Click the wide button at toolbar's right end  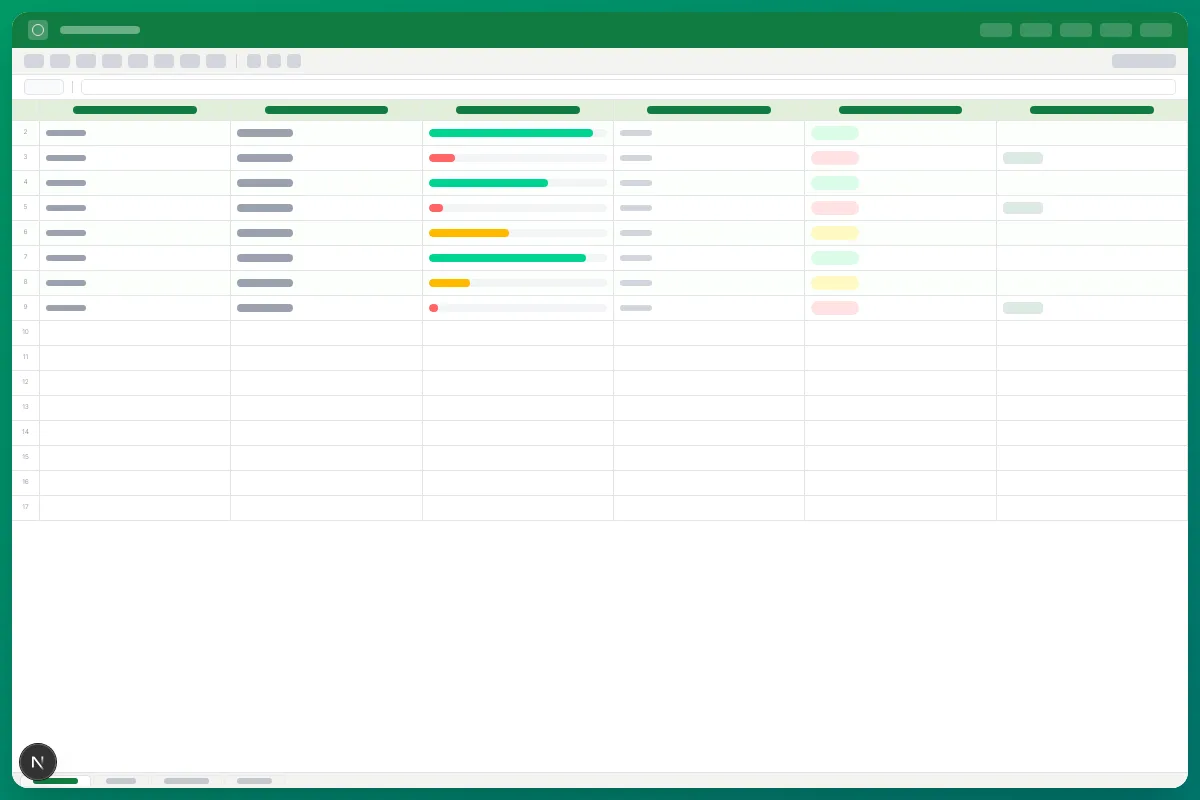1144,61
